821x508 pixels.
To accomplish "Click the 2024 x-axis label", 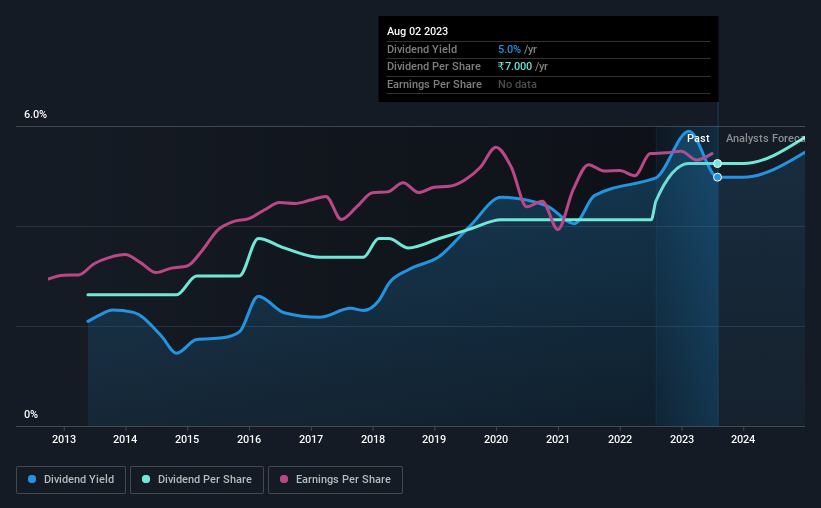I will (743, 439).
